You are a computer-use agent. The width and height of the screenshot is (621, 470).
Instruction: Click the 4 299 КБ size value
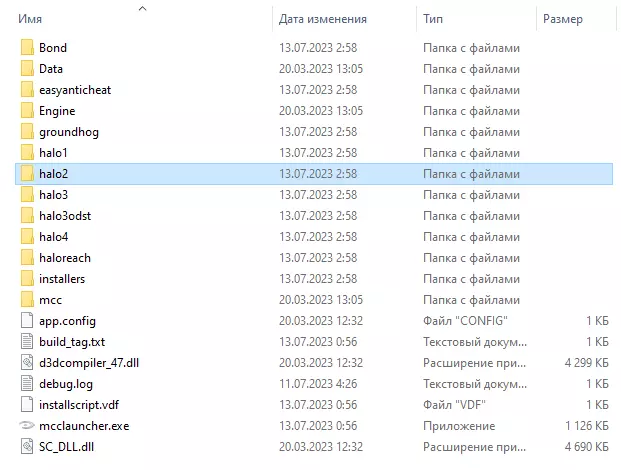coord(587,363)
